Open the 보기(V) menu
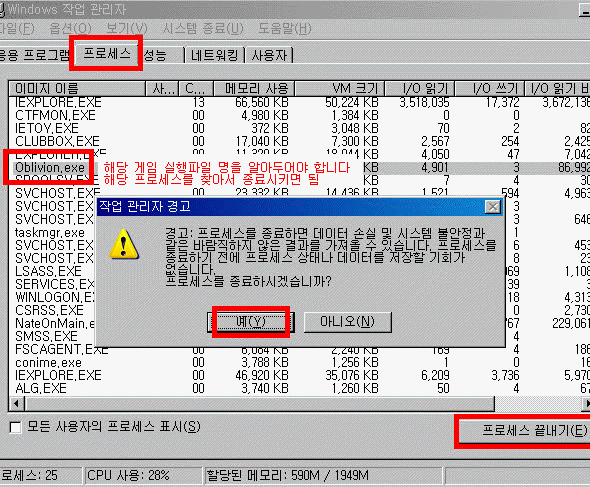 (127, 29)
